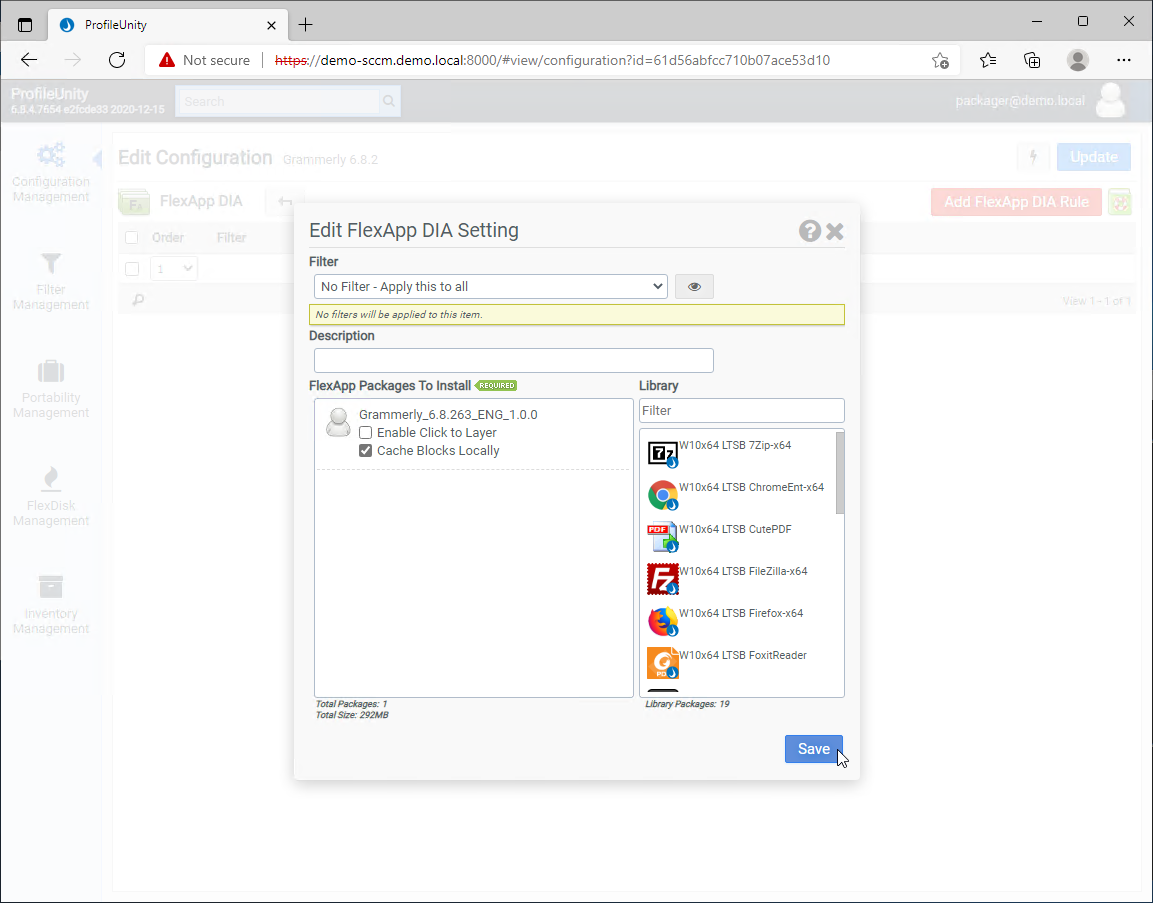1153x903 pixels.
Task: Close the Edit FlexApp DIA Setting dialog
Action: [x=835, y=232]
